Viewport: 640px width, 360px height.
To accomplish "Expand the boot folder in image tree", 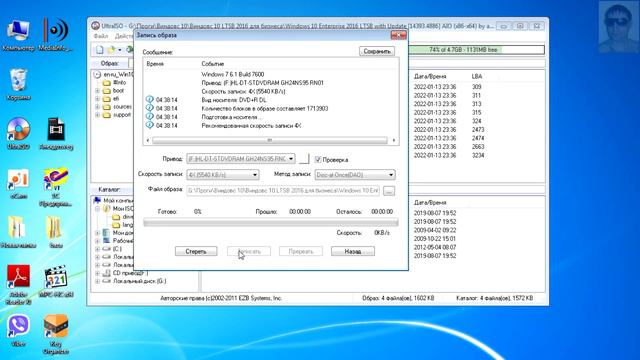I will (x=98, y=91).
